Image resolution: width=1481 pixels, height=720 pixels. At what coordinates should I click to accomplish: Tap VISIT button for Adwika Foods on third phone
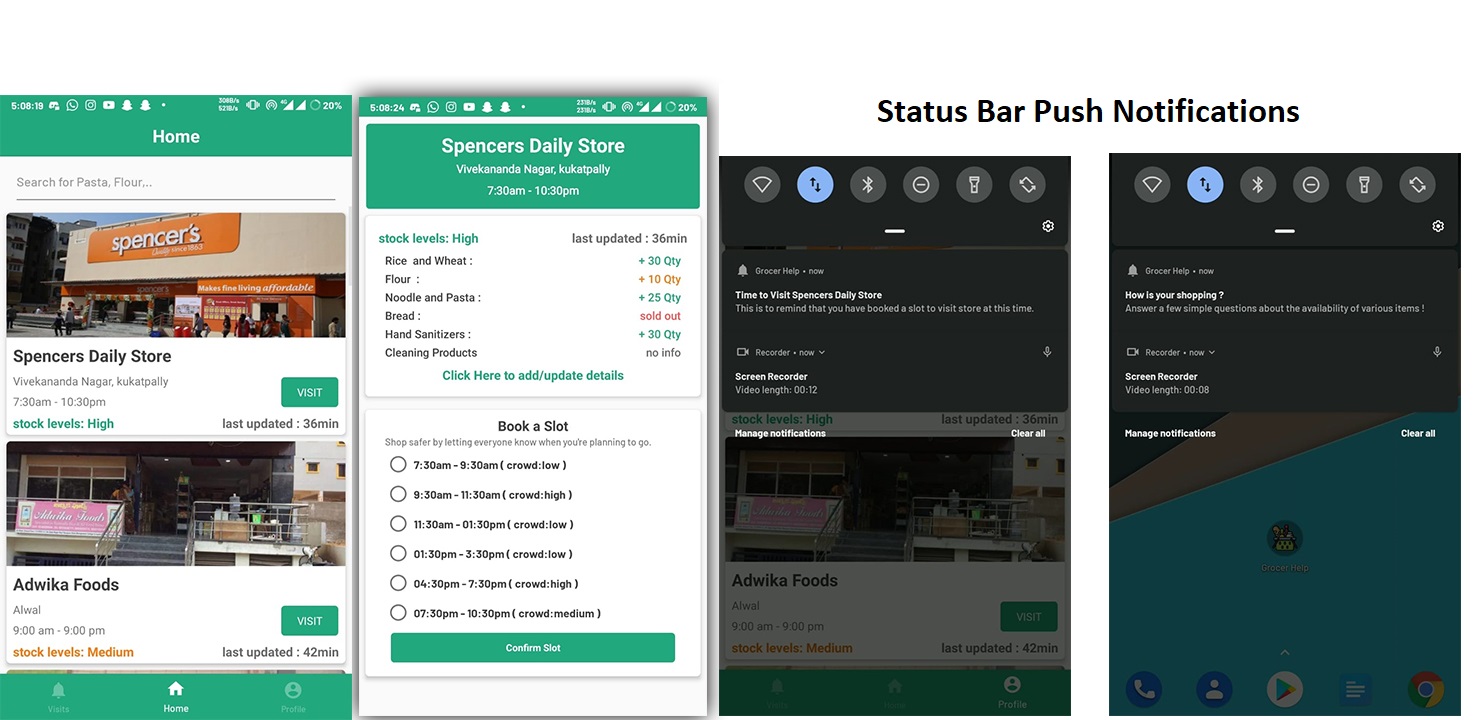coord(1029,617)
